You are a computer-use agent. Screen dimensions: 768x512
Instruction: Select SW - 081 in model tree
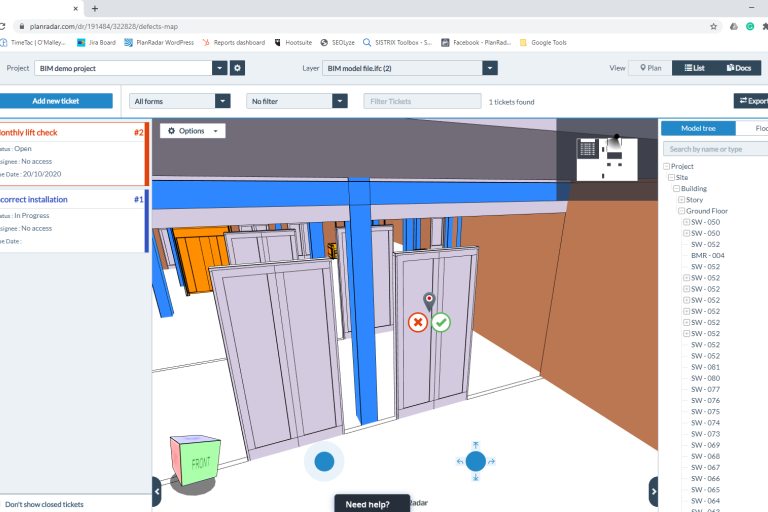click(705, 367)
